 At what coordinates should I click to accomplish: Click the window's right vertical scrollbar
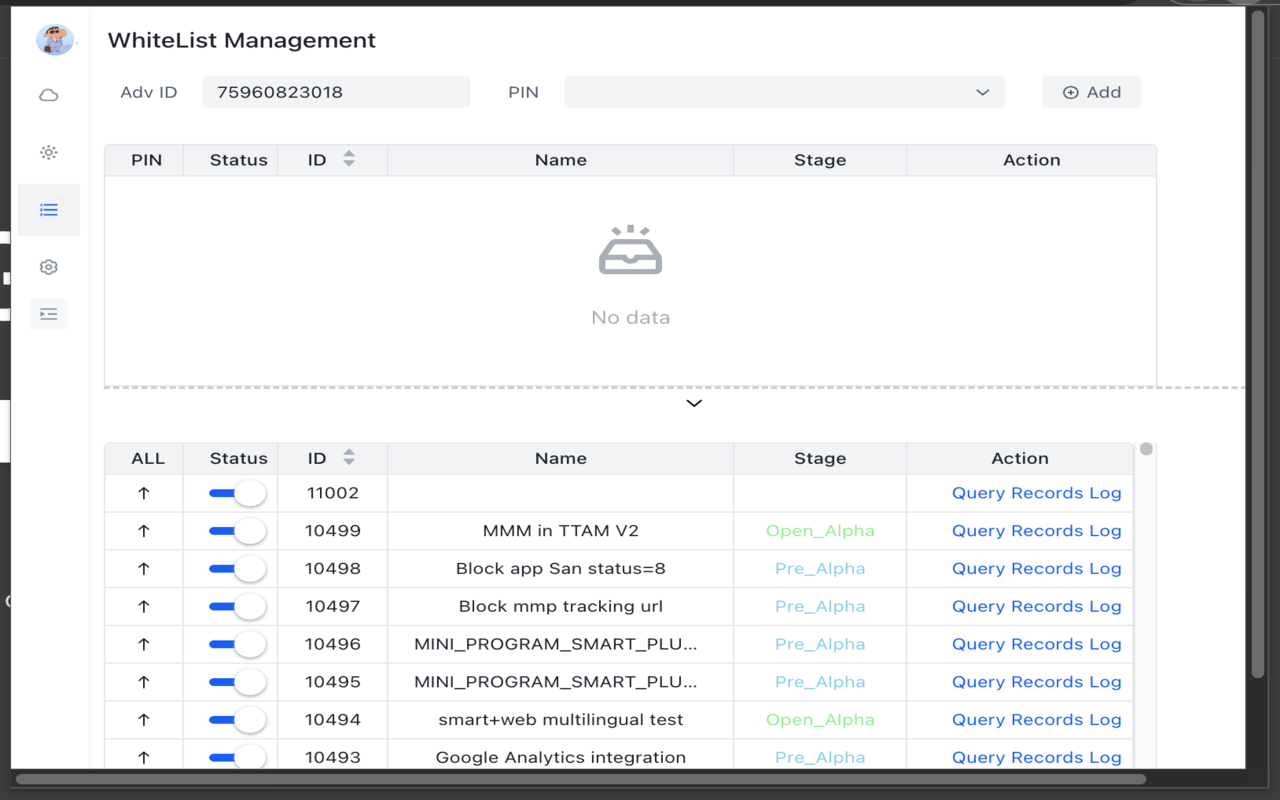(1258, 344)
